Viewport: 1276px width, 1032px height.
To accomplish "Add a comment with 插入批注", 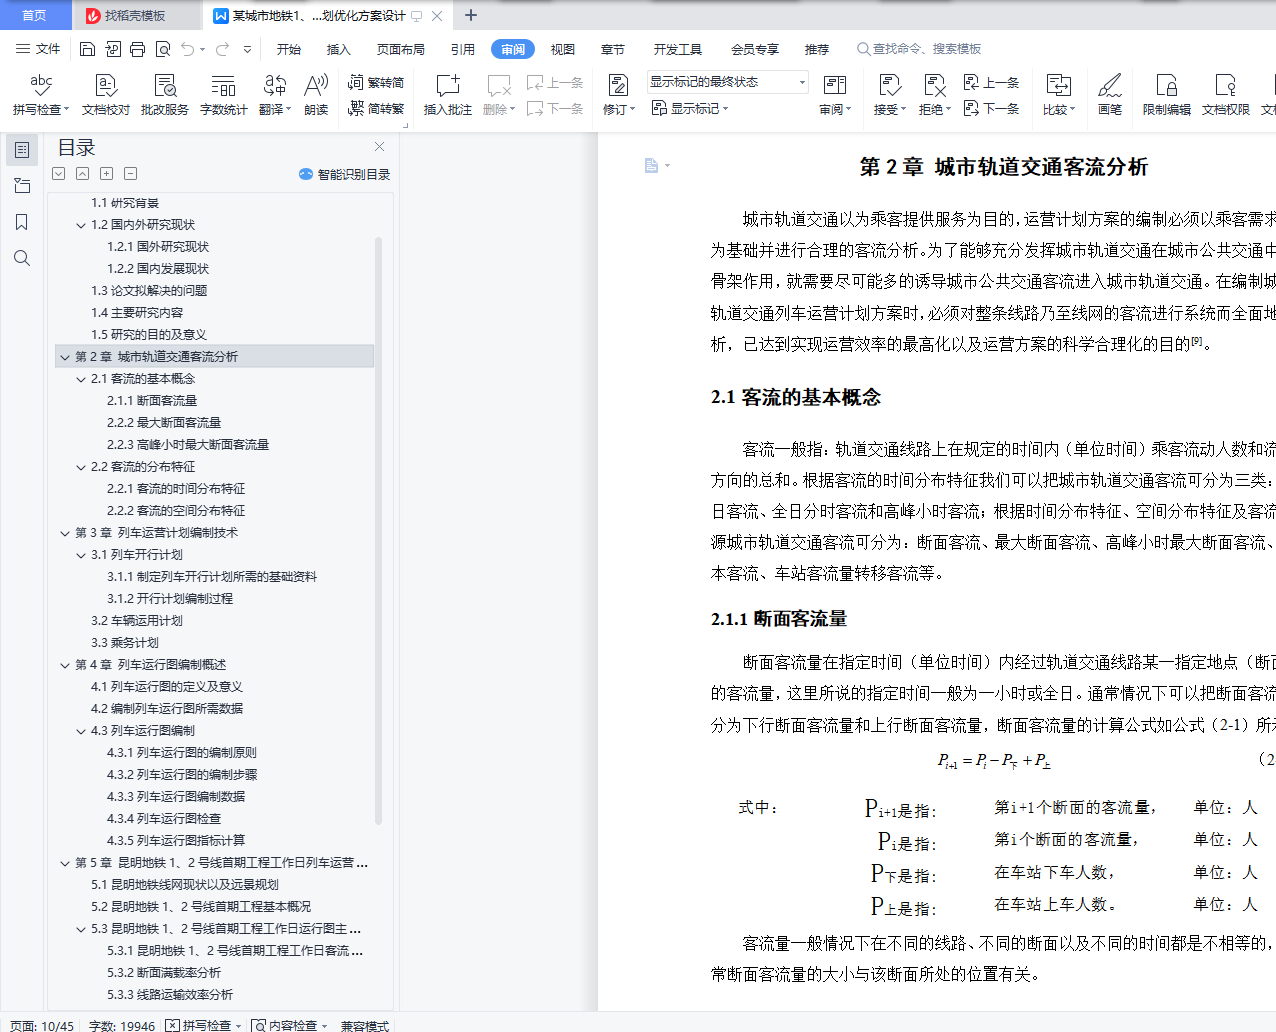I will click(x=448, y=94).
